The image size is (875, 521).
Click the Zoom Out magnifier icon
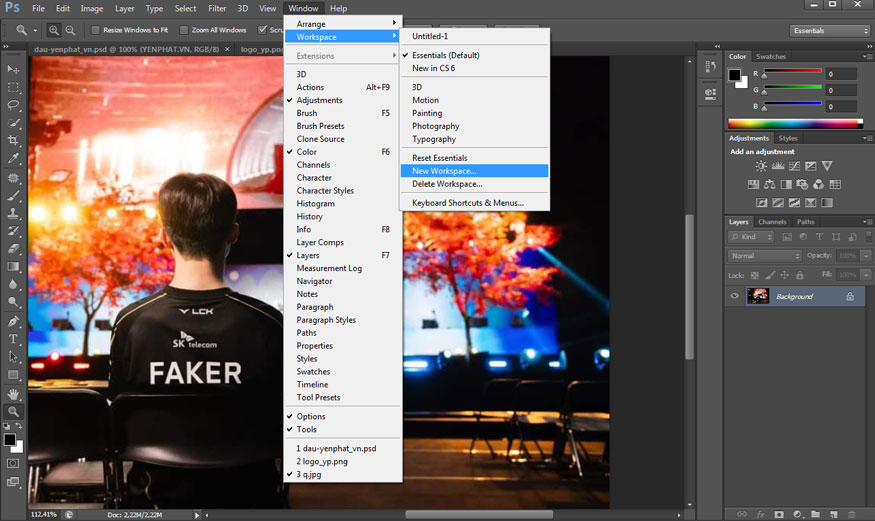pos(69,30)
